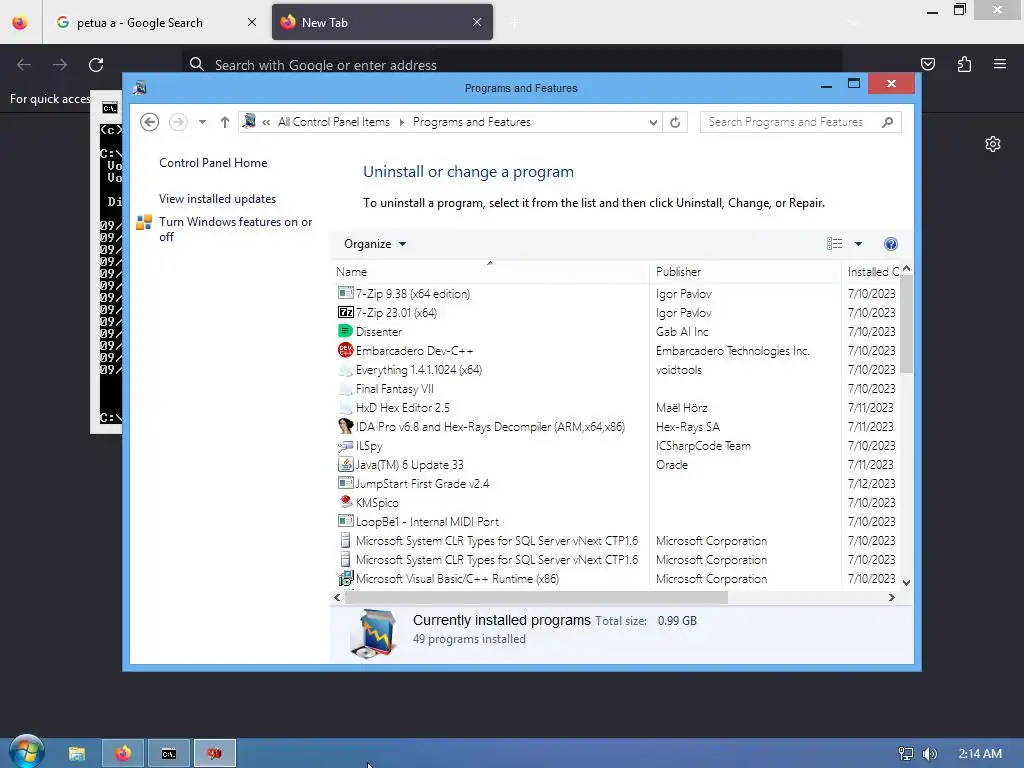This screenshot has height=768, width=1024.
Task: Click the IDA Pro portrait icon
Action: [x=345, y=426]
